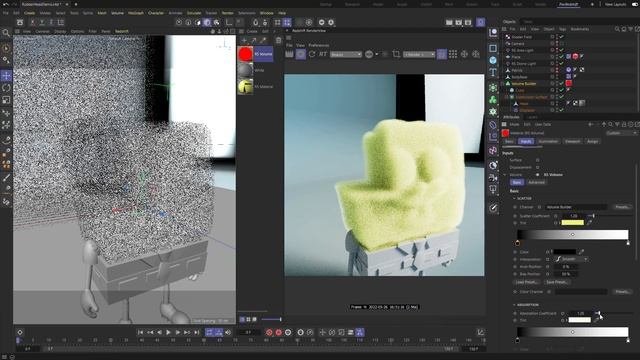640x360 pixels.
Task: Switch to the Illumination tab
Action: 548,141
